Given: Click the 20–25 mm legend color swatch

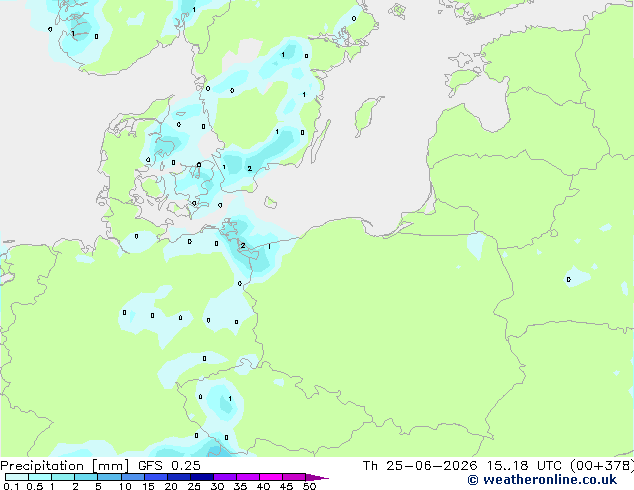Looking at the screenshot, I should coord(178,477).
